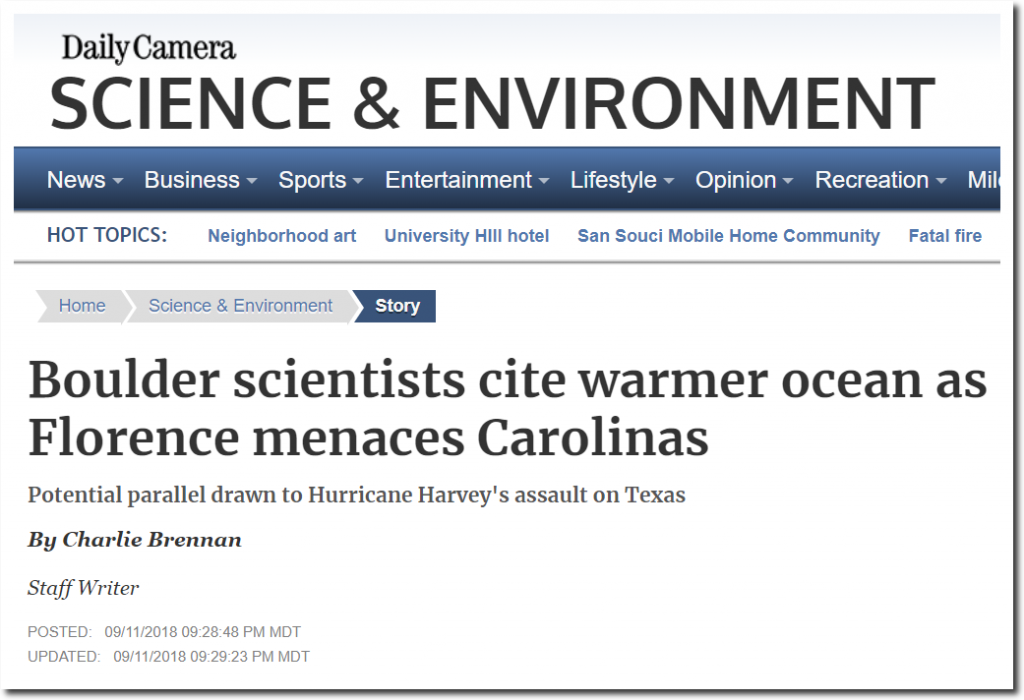Open the Daily Camera logo homepage

148,48
